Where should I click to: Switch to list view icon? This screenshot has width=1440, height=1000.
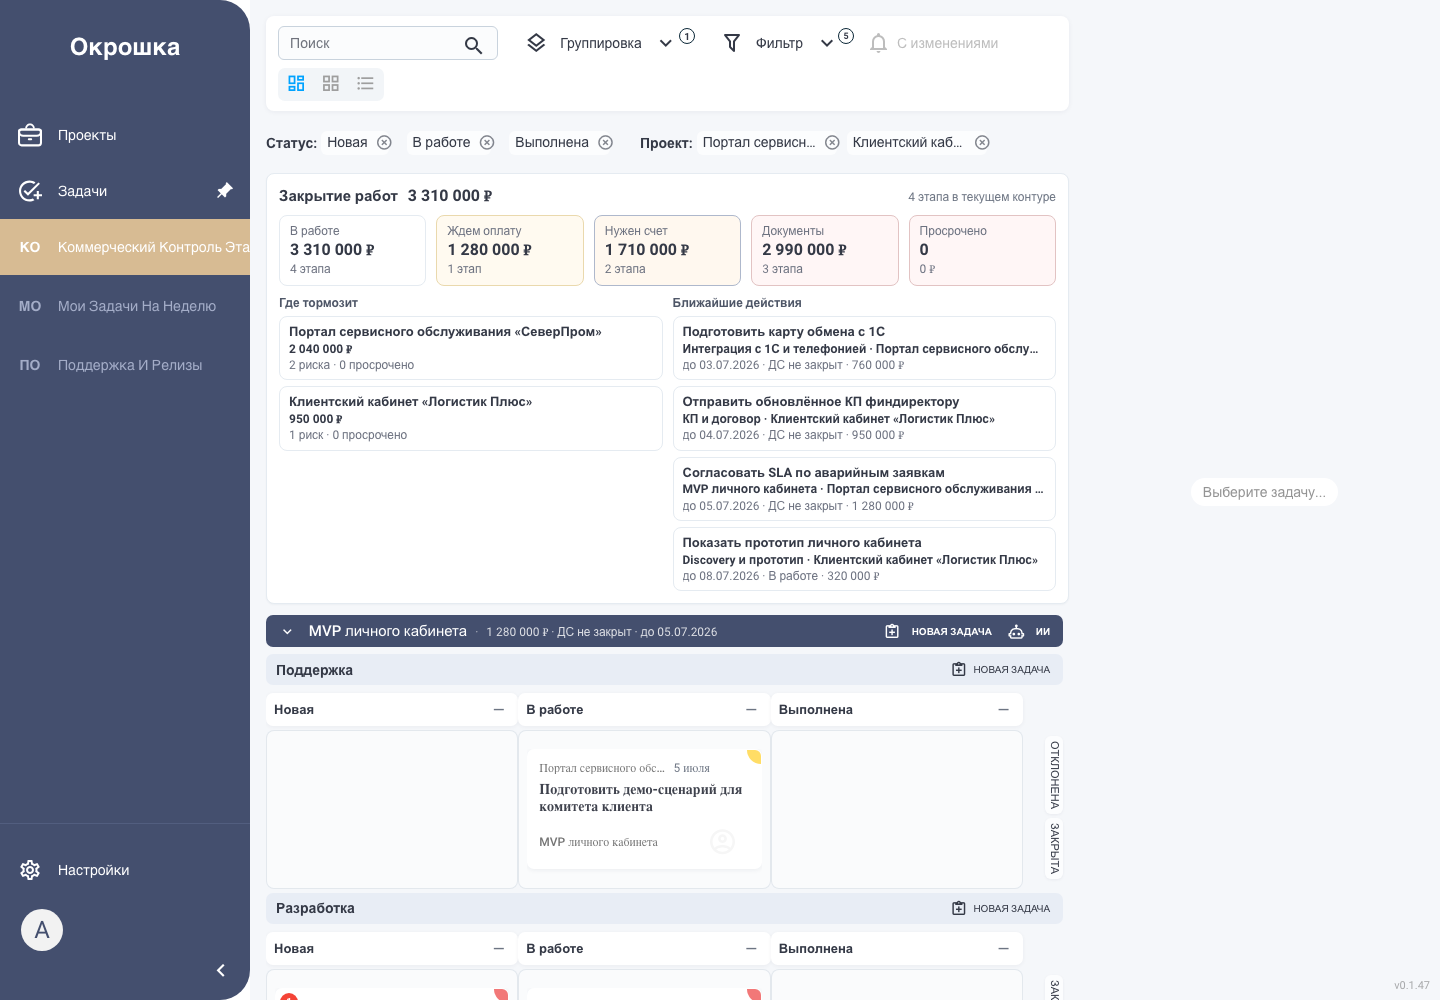pos(365,83)
